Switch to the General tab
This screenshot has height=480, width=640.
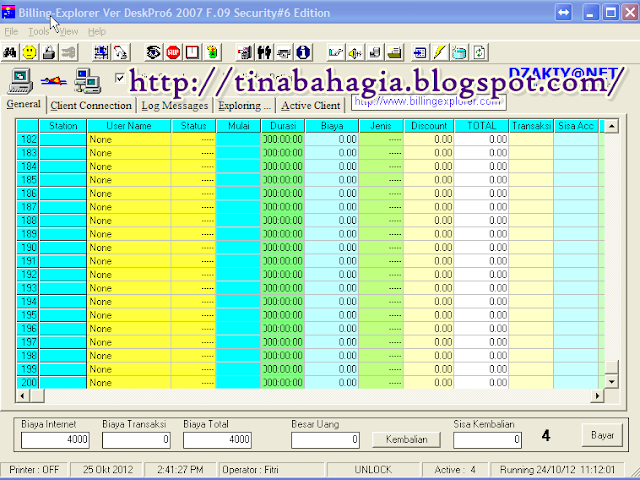(23, 104)
